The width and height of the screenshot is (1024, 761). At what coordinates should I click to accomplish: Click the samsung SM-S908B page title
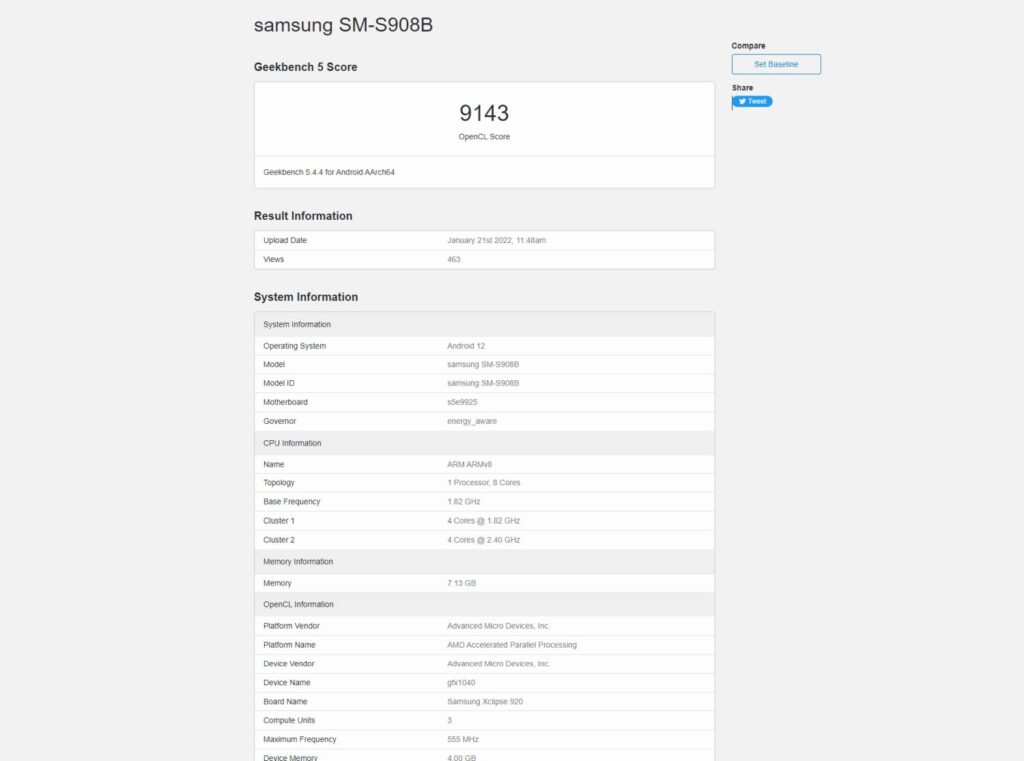point(342,24)
